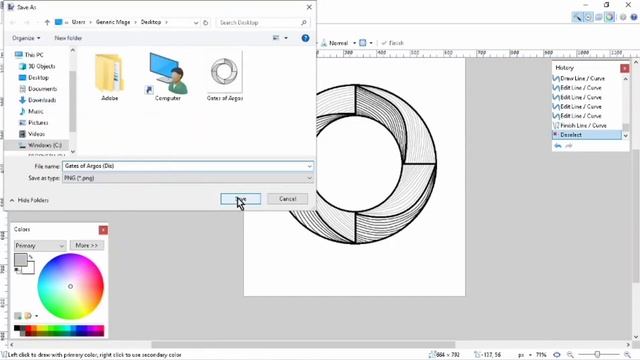Close the History panel
This screenshot has width=640, height=360.
click(x=624, y=68)
